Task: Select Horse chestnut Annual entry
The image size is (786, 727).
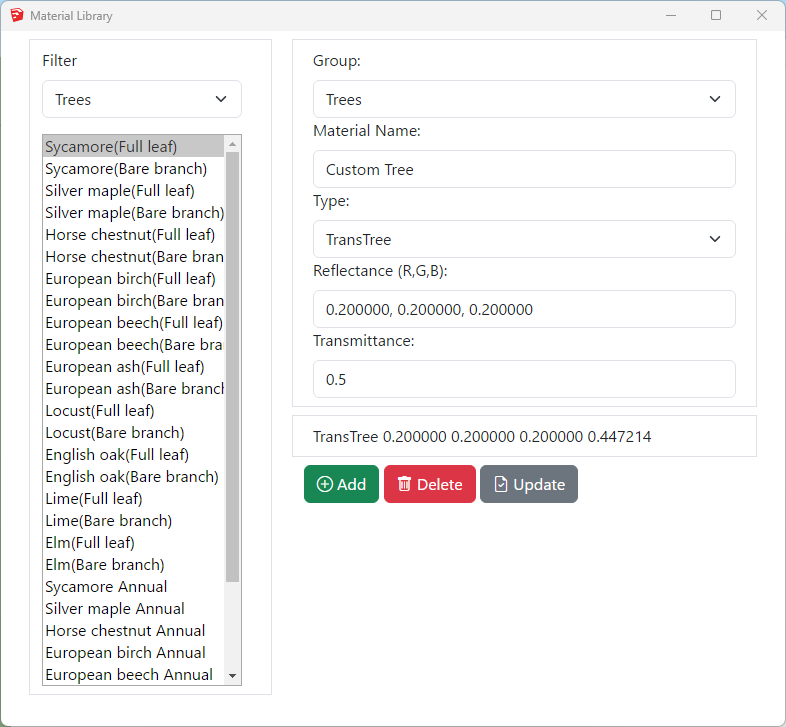Action: click(125, 630)
